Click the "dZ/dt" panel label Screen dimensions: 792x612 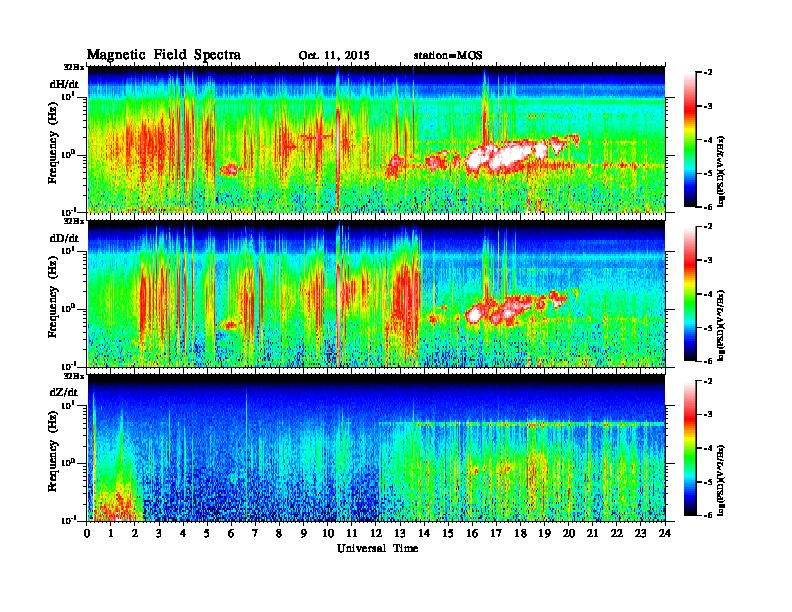point(64,392)
